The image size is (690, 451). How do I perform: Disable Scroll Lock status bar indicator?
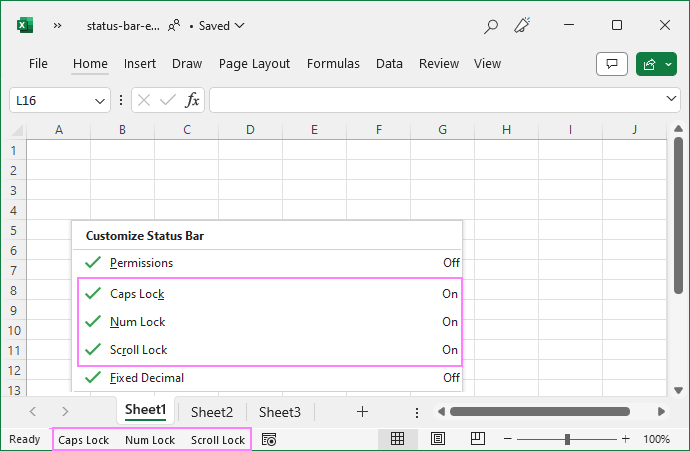(x=138, y=350)
